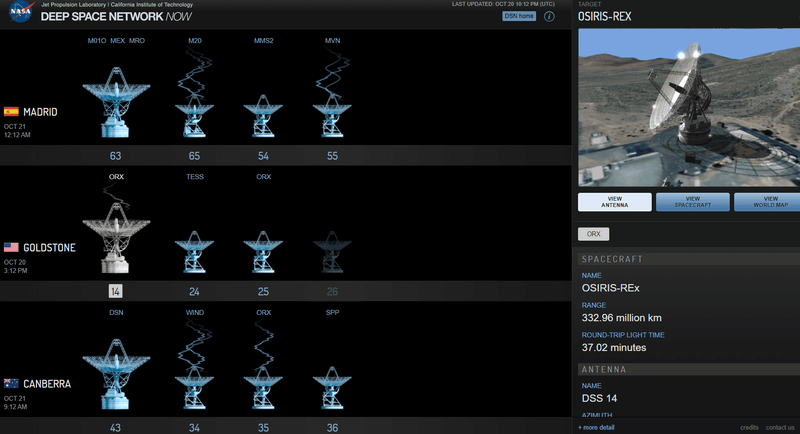Click antenna number 65 label

coord(194,156)
